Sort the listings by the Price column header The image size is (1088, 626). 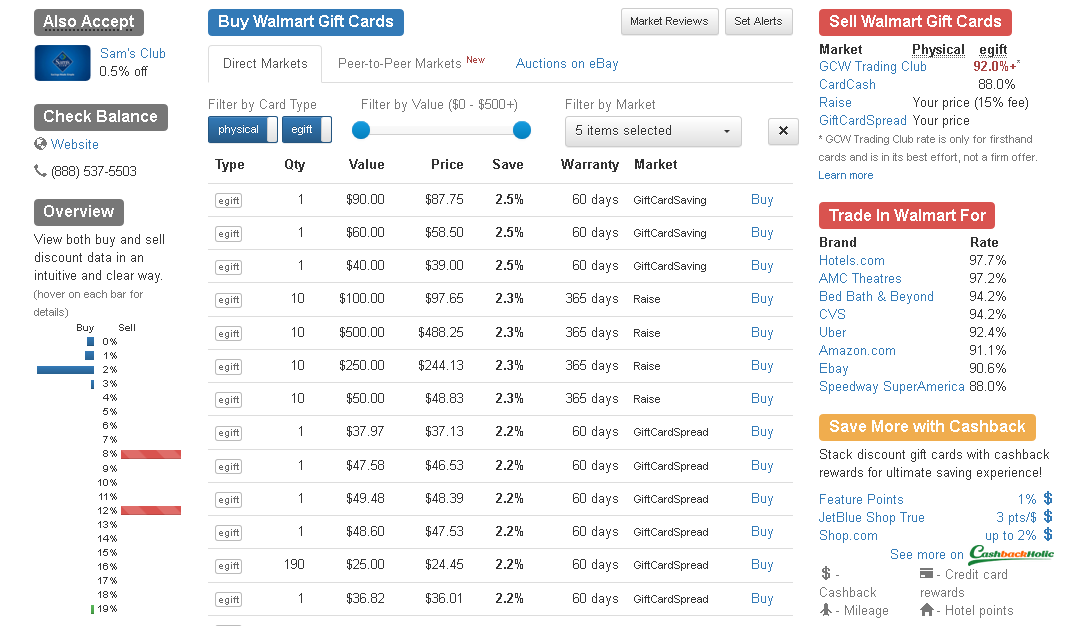tap(447, 164)
